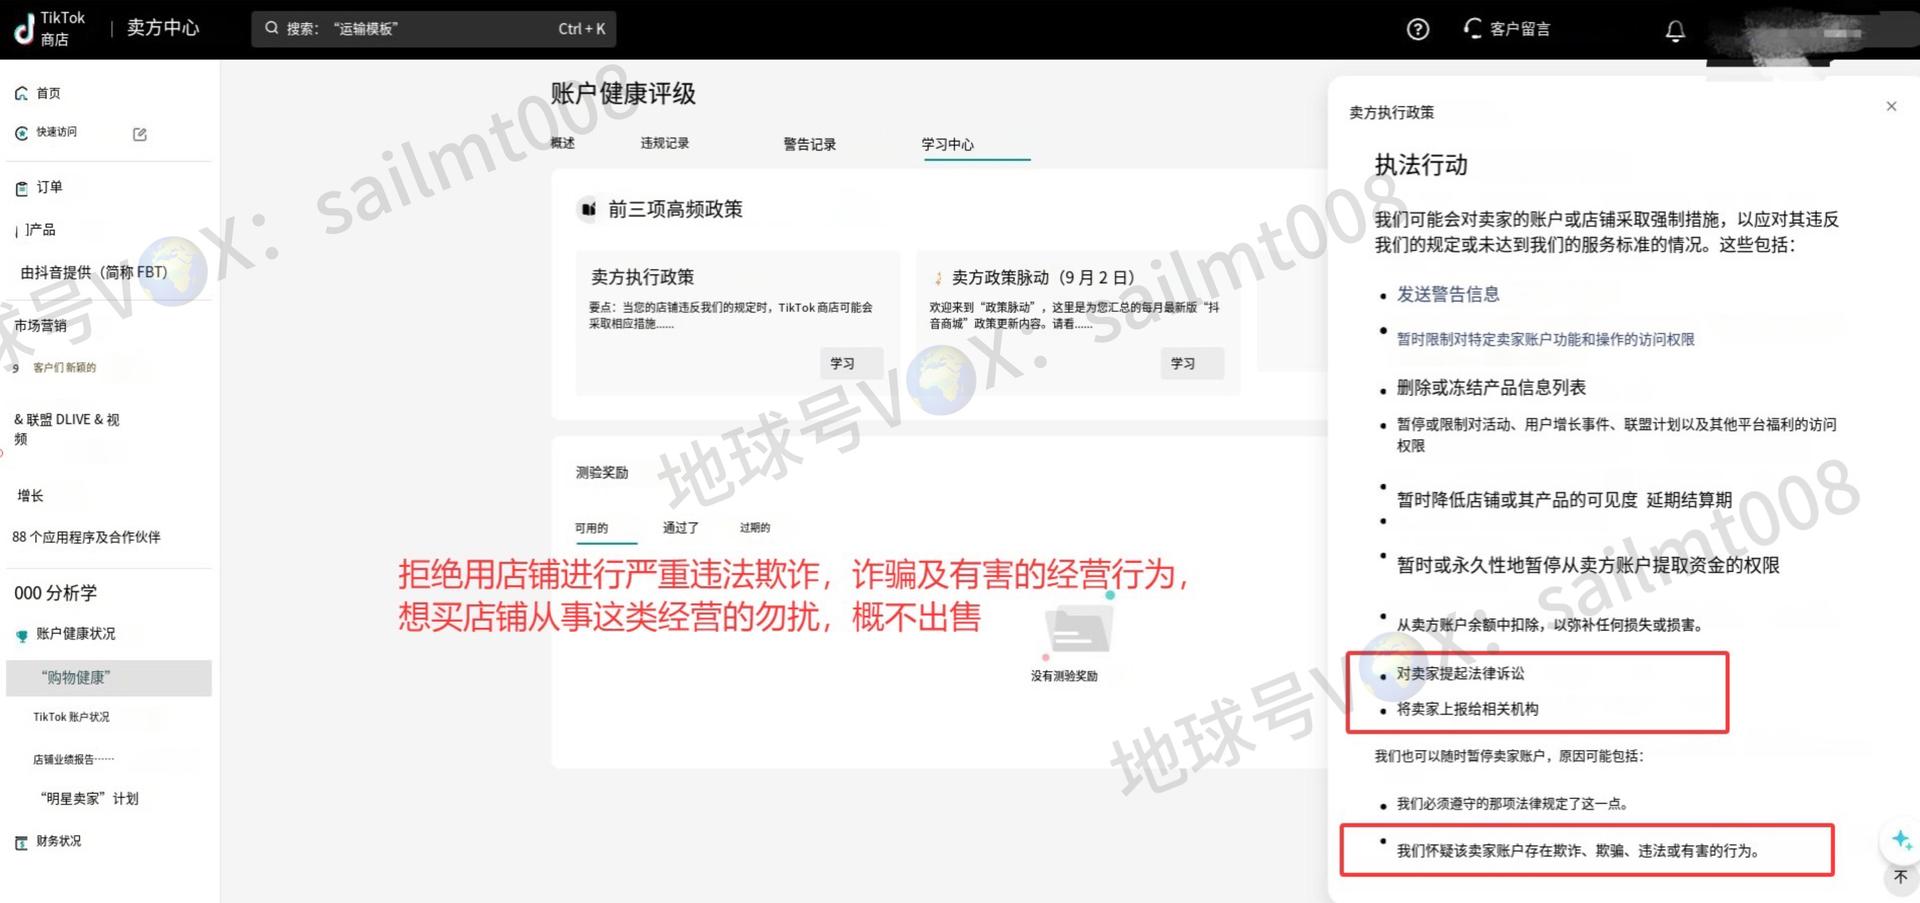
Task: Switch to the 违规记录 tab
Action: 664,143
